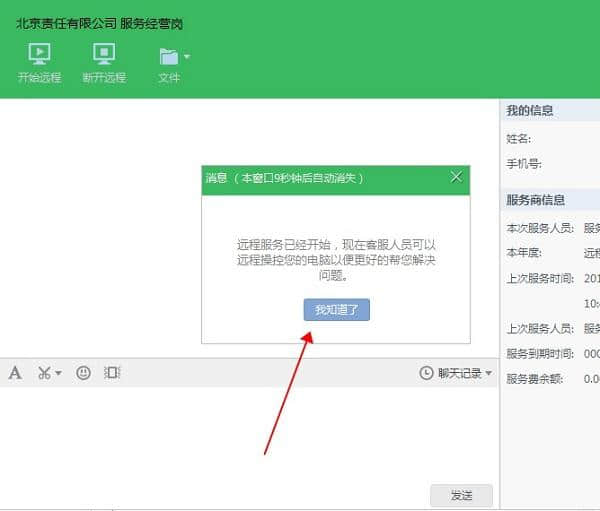Expand the scissors tool dropdown arrow
Viewport: 600px width, 511px height.
[x=59, y=372]
